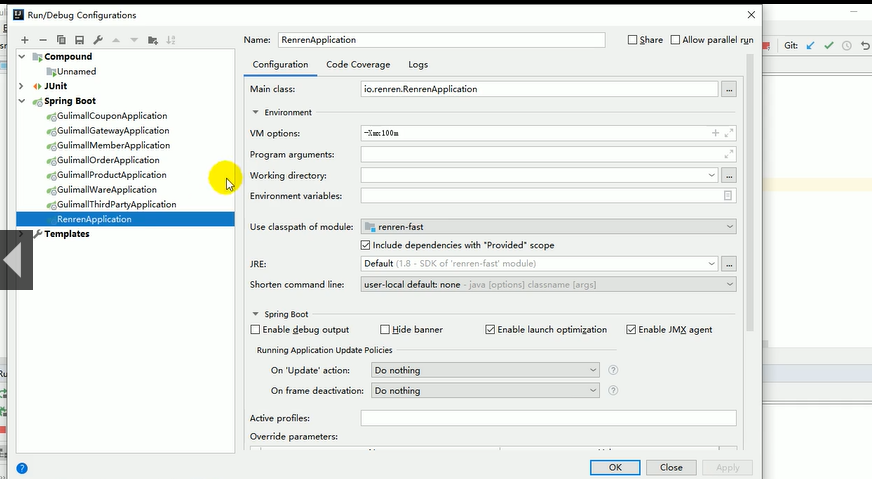872x479 pixels.
Task: Click the Apply button
Action: click(x=727, y=467)
